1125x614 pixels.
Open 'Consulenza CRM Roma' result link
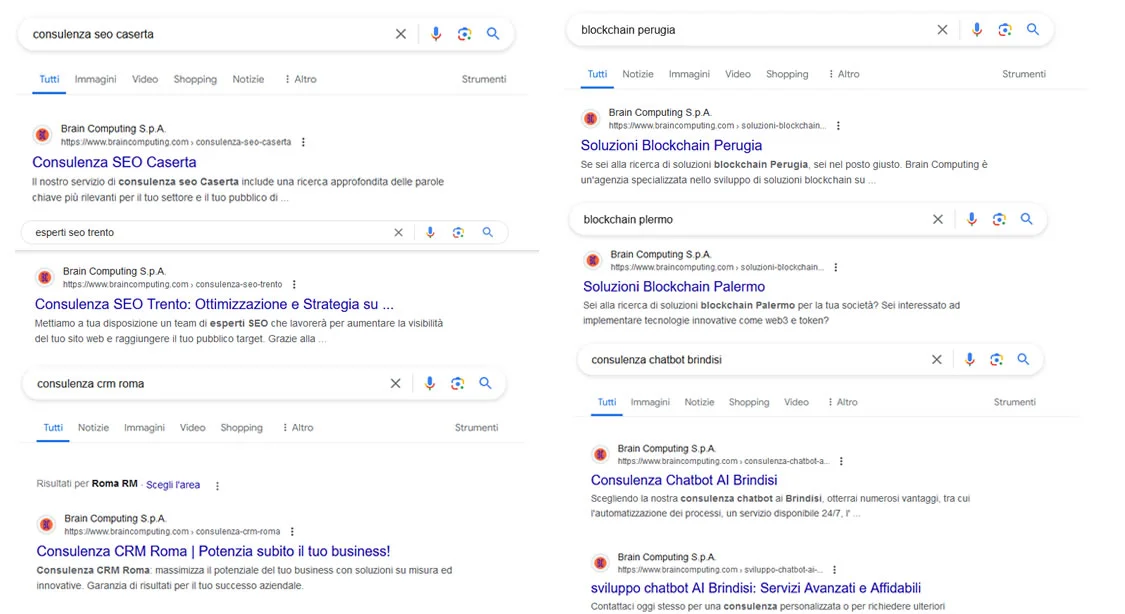(213, 551)
